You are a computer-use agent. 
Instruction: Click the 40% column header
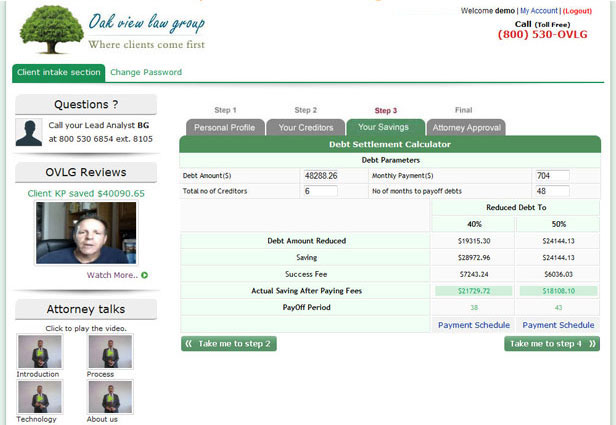point(474,224)
